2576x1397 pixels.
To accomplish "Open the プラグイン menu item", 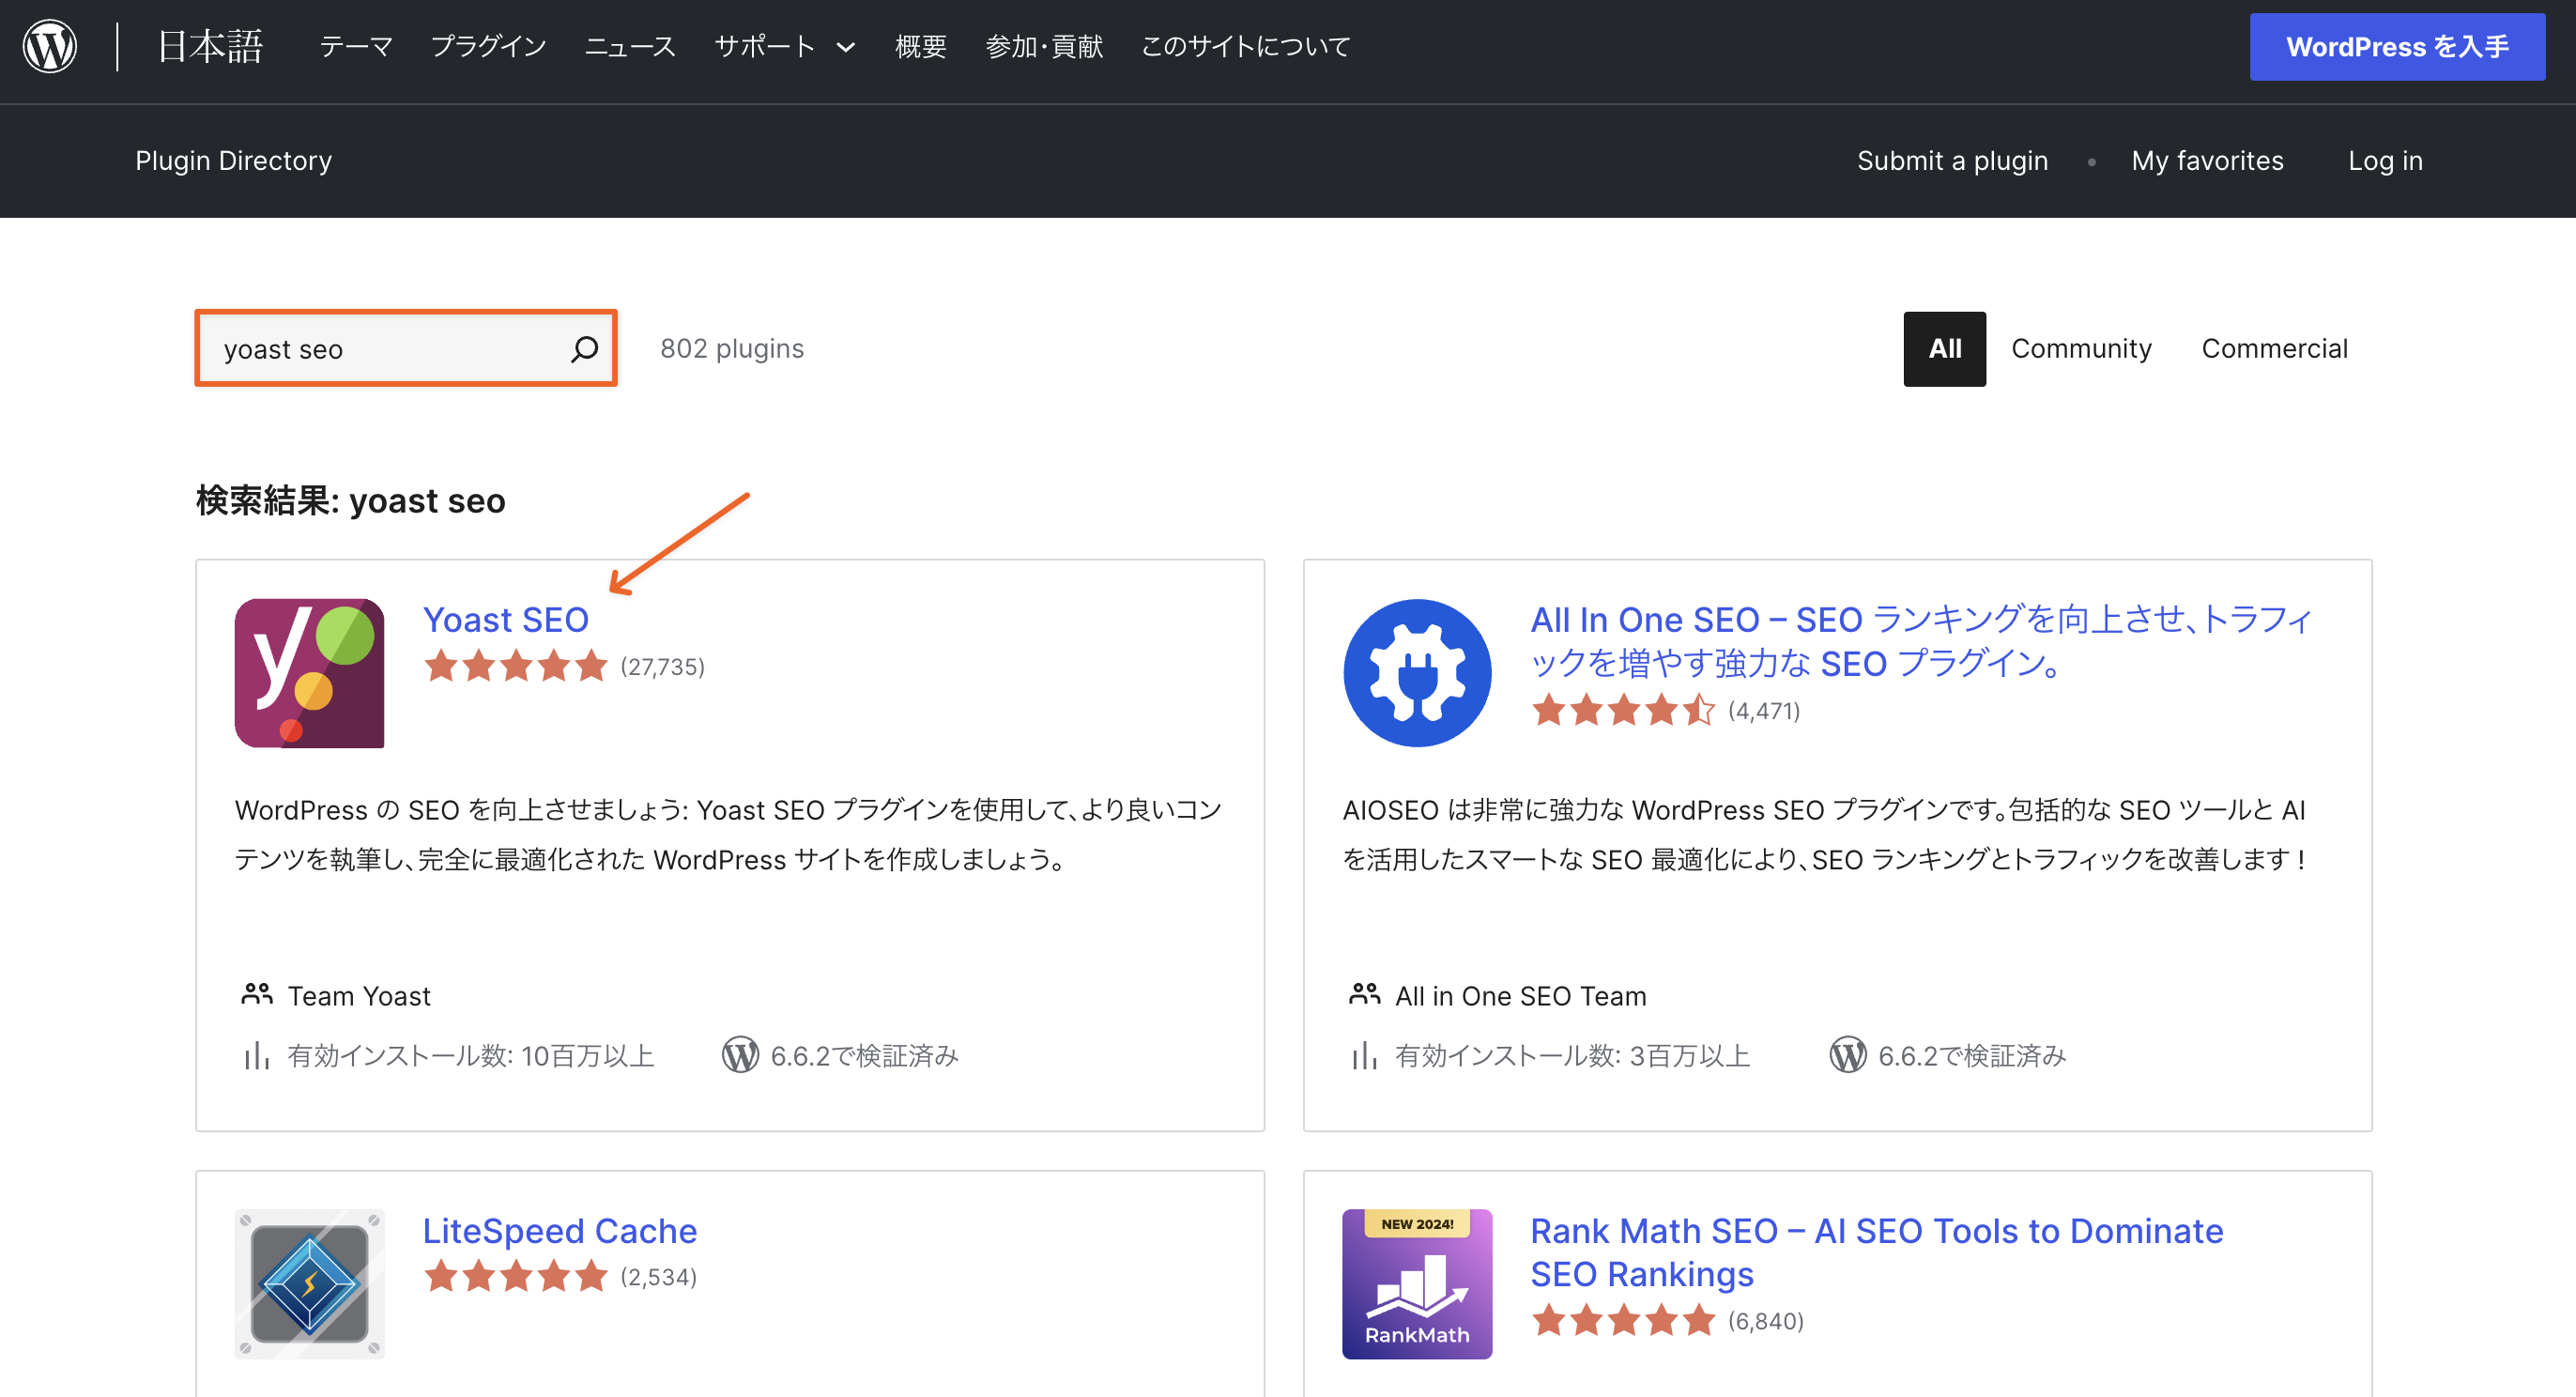I will [488, 46].
